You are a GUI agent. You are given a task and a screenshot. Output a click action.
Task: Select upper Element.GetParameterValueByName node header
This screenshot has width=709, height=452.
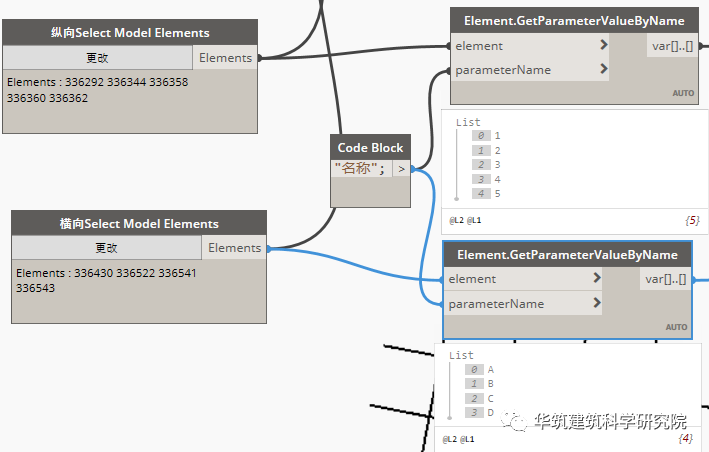click(574, 21)
